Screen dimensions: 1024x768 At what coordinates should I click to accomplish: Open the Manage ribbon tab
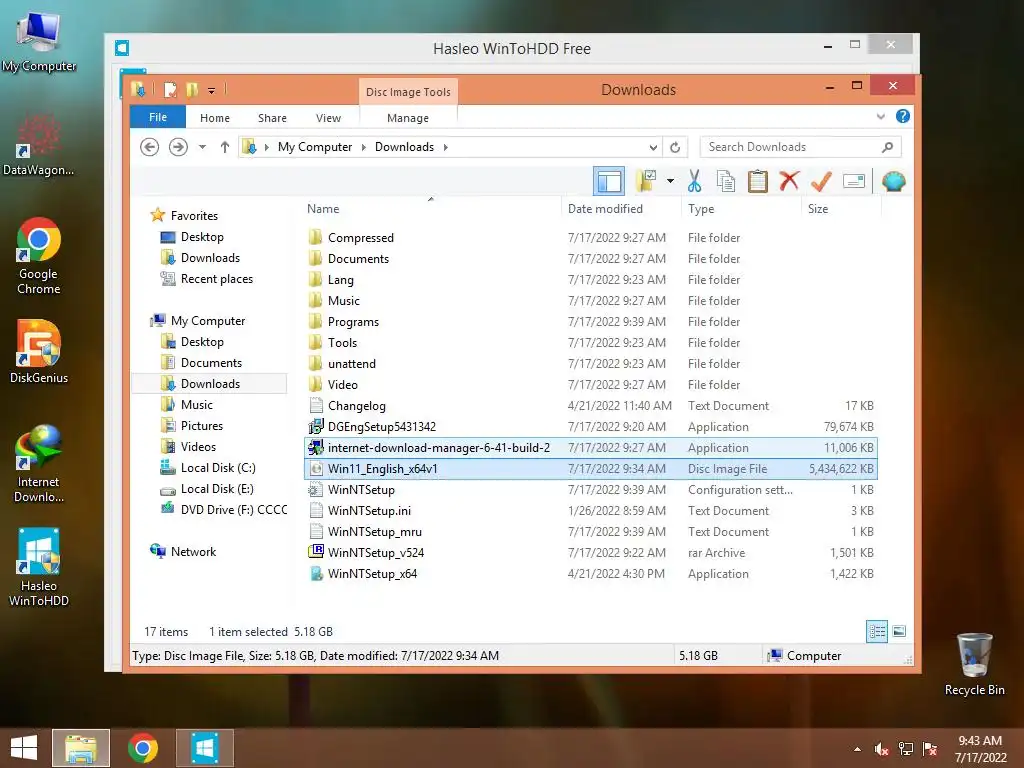pyautogui.click(x=408, y=118)
